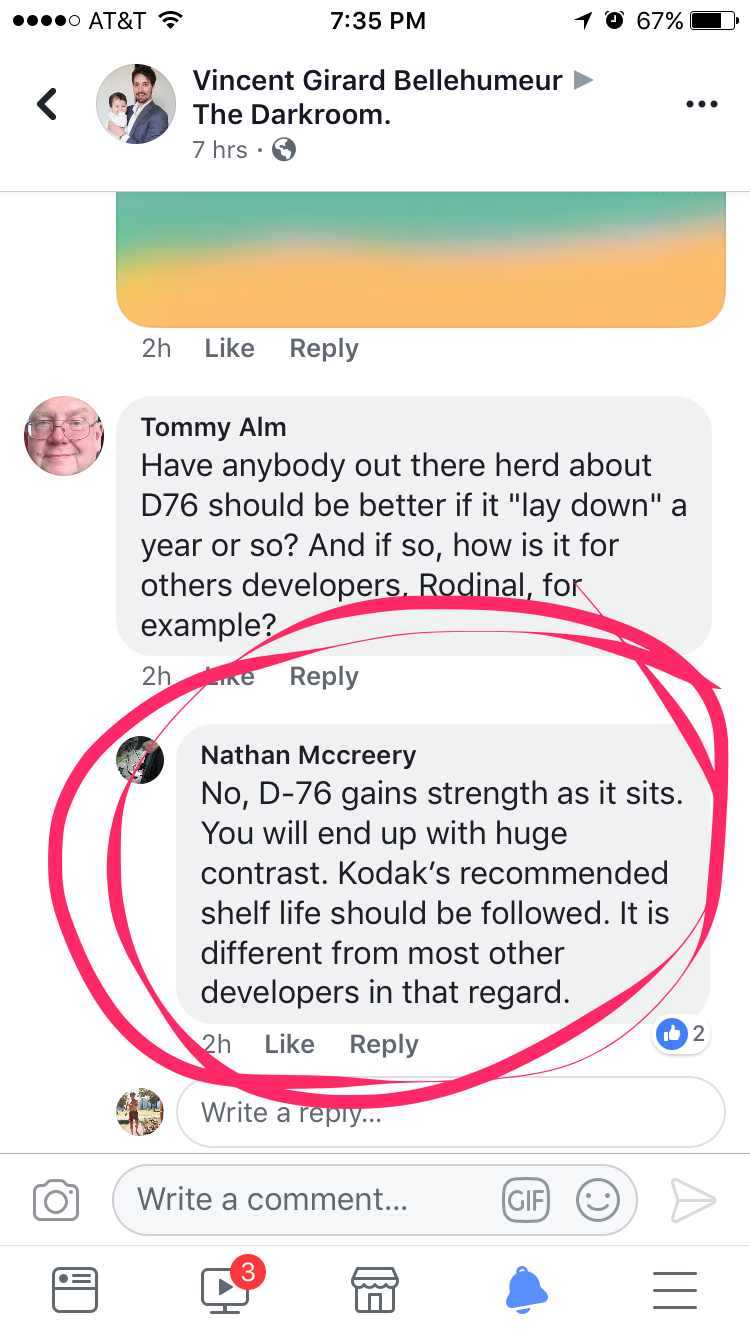Open the Watch videos tab
This screenshot has height=1334, width=750.
[x=227, y=1289]
